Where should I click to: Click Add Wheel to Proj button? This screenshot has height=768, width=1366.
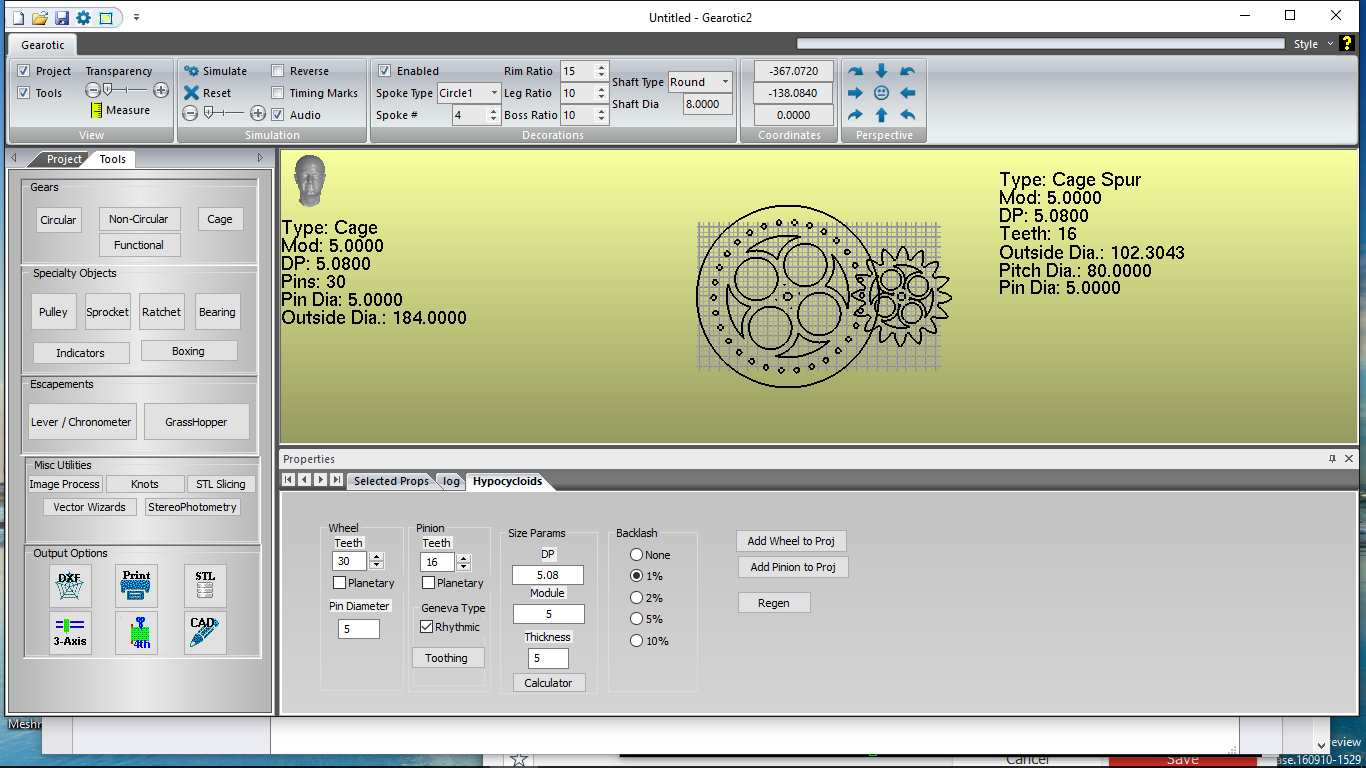point(791,541)
